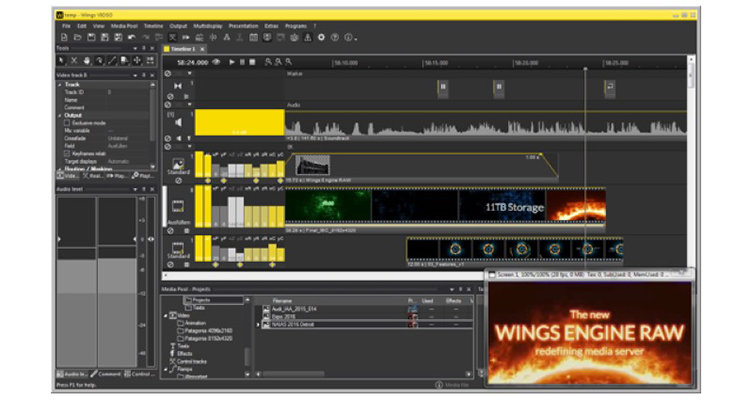Play the timeline
750x400 pixels.
tap(232, 62)
